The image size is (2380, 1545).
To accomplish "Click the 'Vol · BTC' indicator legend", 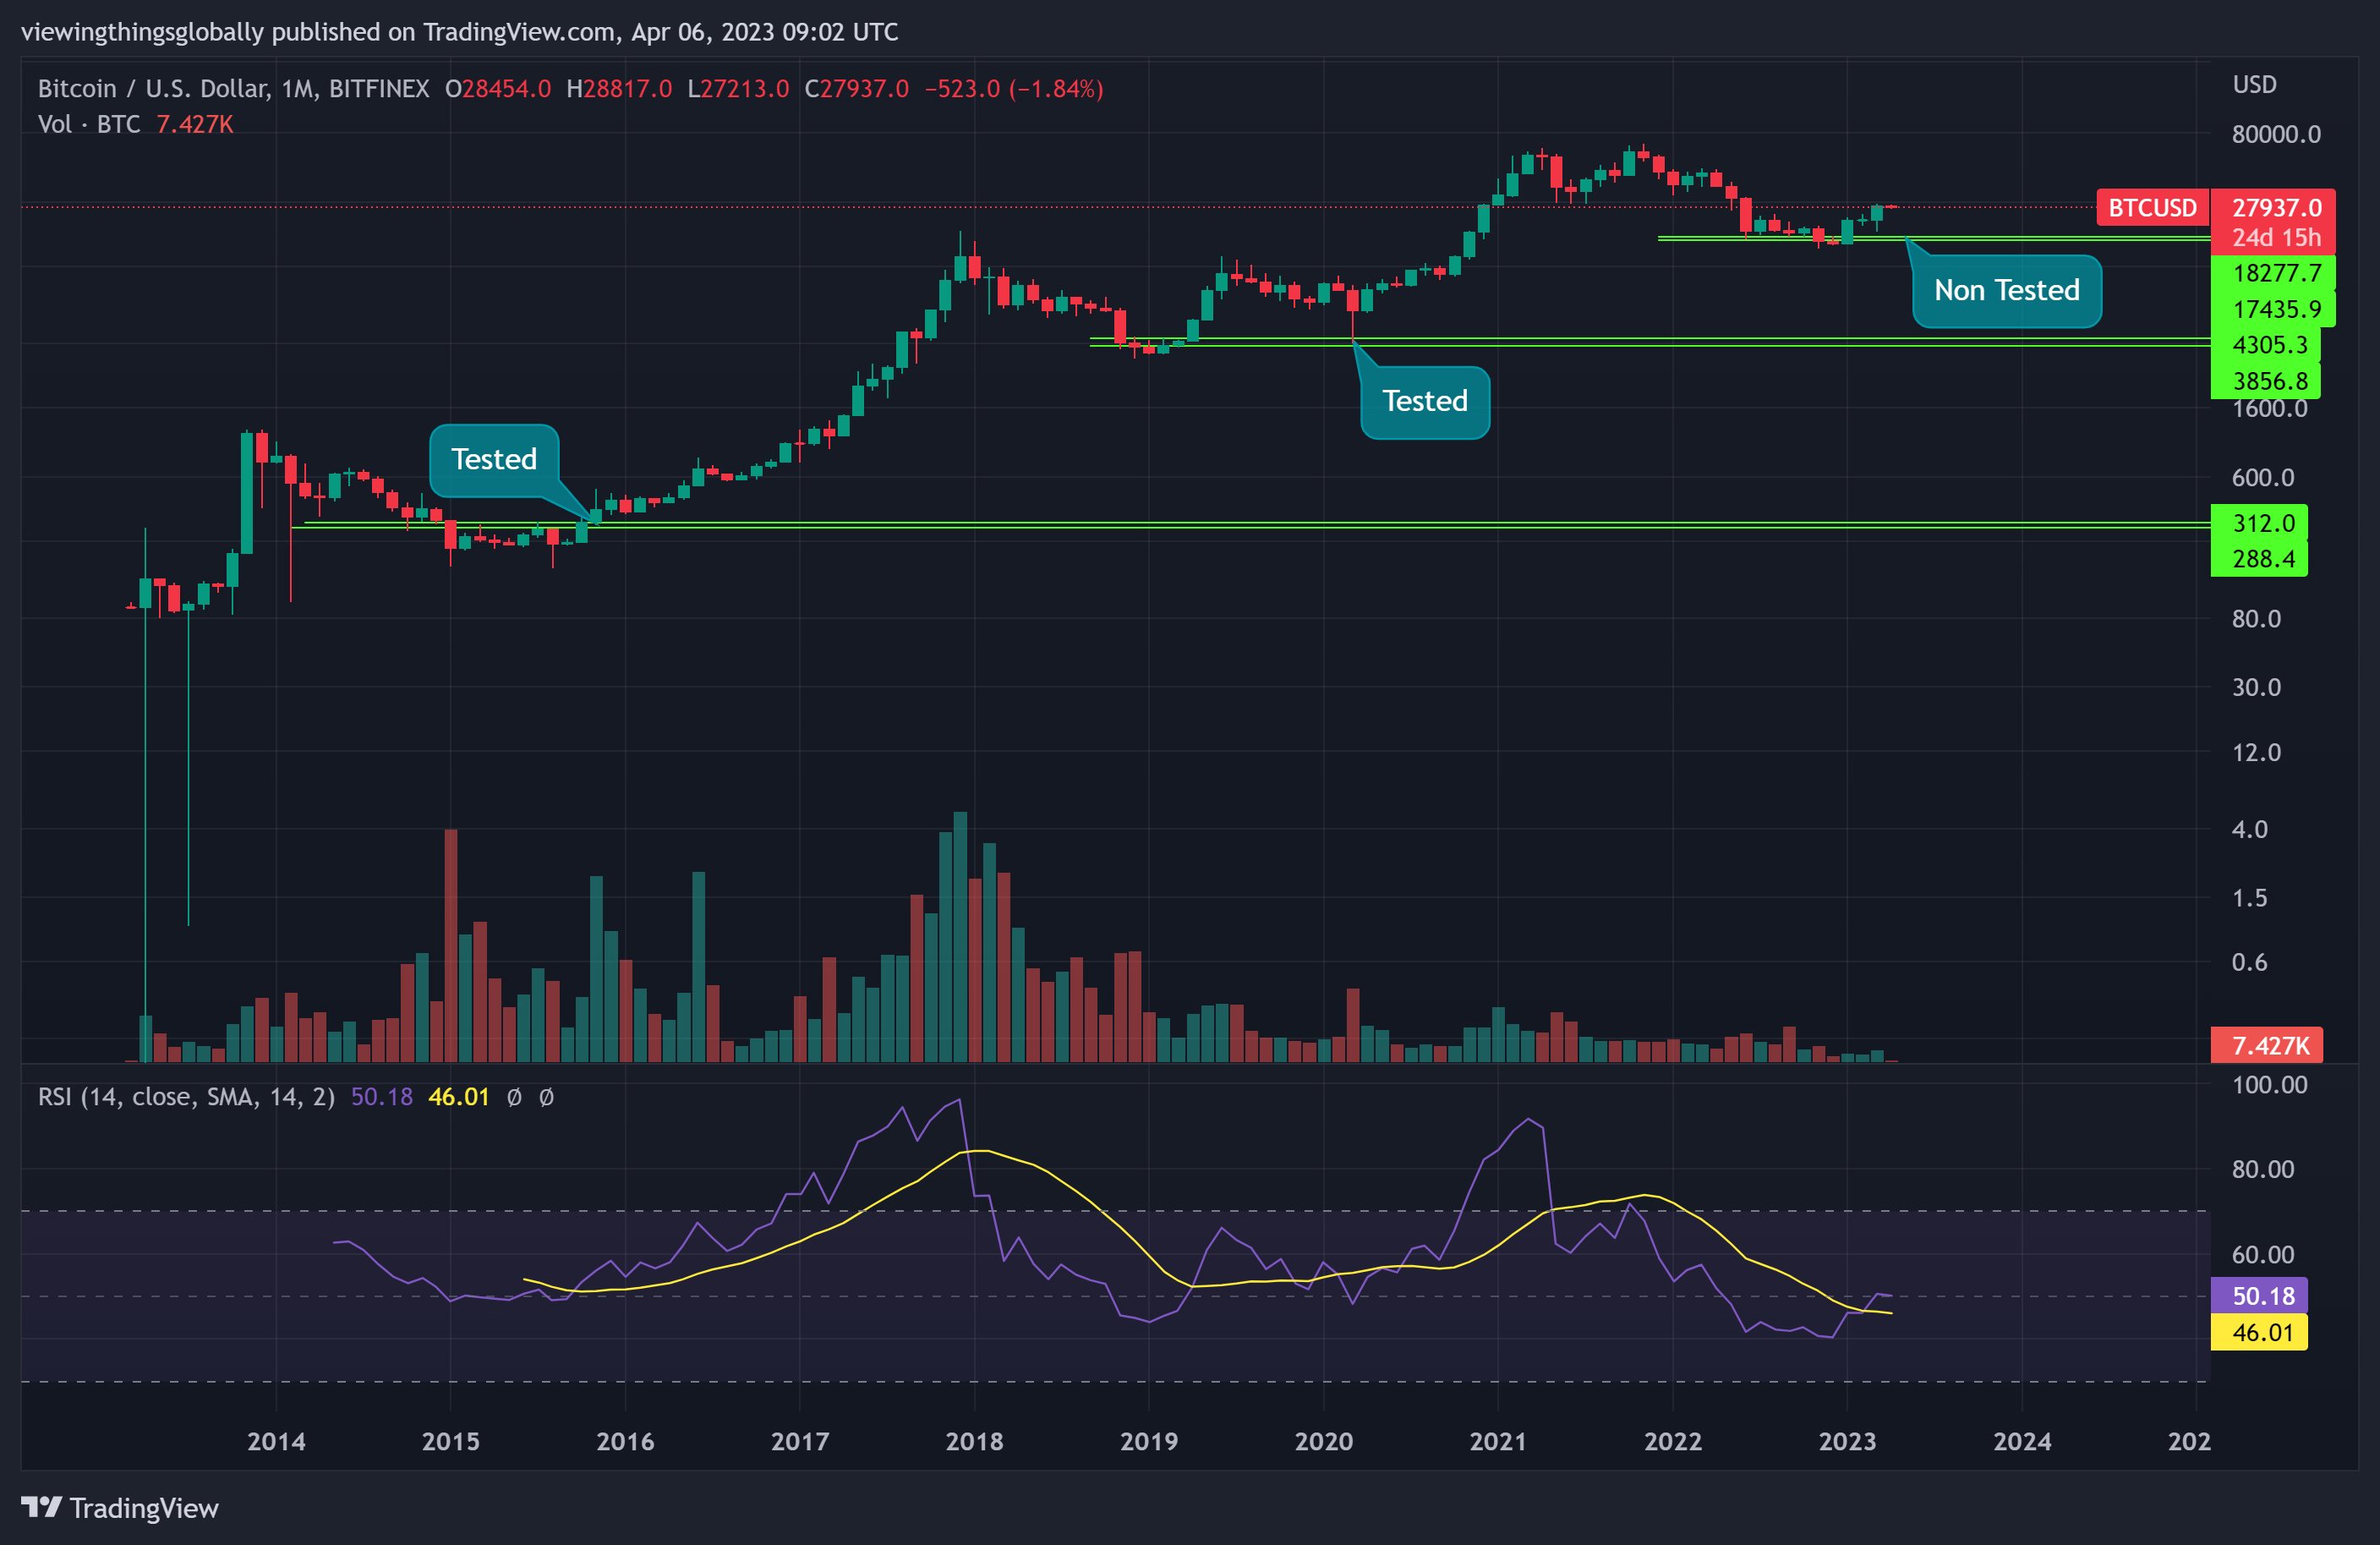I will (x=89, y=124).
